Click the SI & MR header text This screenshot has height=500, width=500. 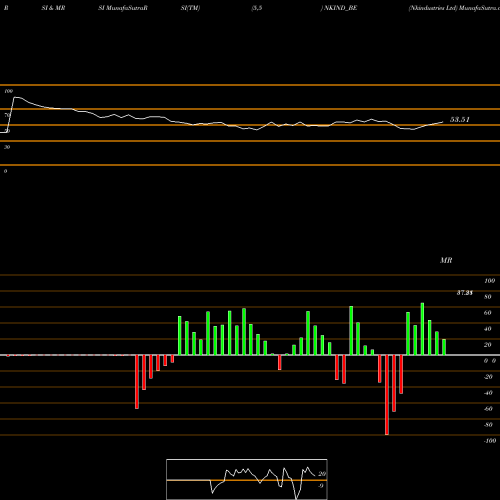(x=53, y=8)
